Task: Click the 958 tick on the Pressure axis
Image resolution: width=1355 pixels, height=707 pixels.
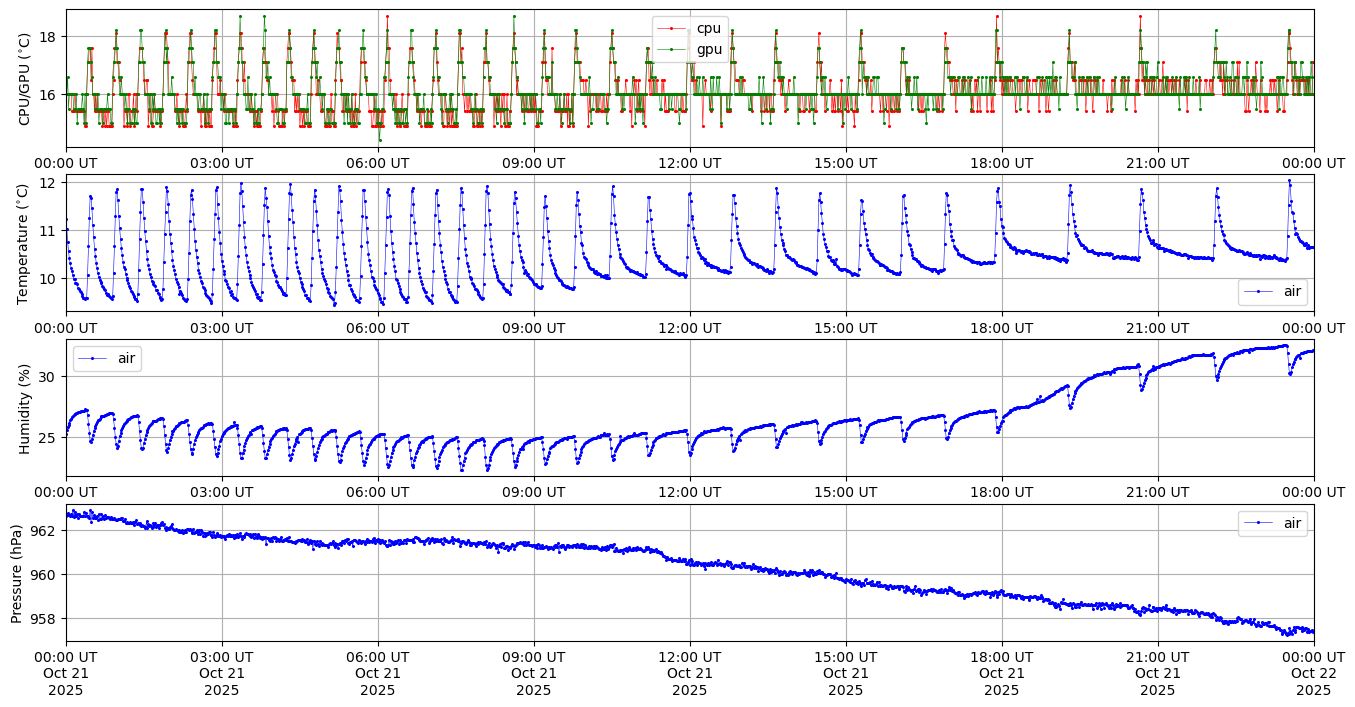Action: click(46, 619)
